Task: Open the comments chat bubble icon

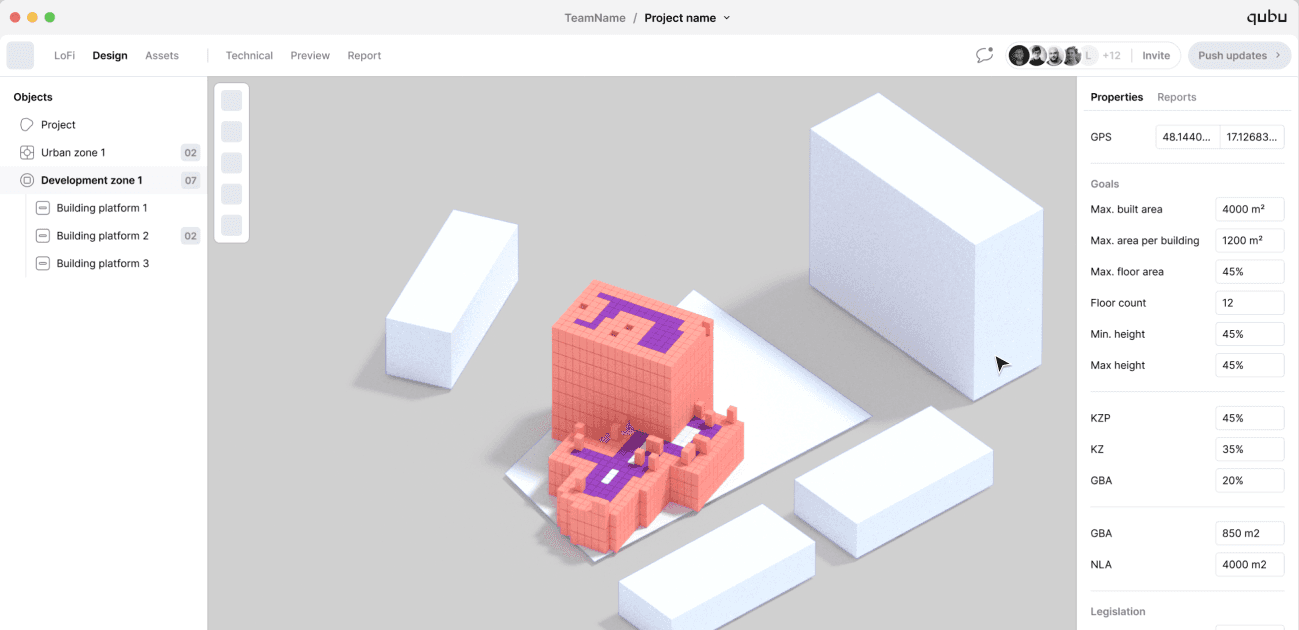Action: 985,56
